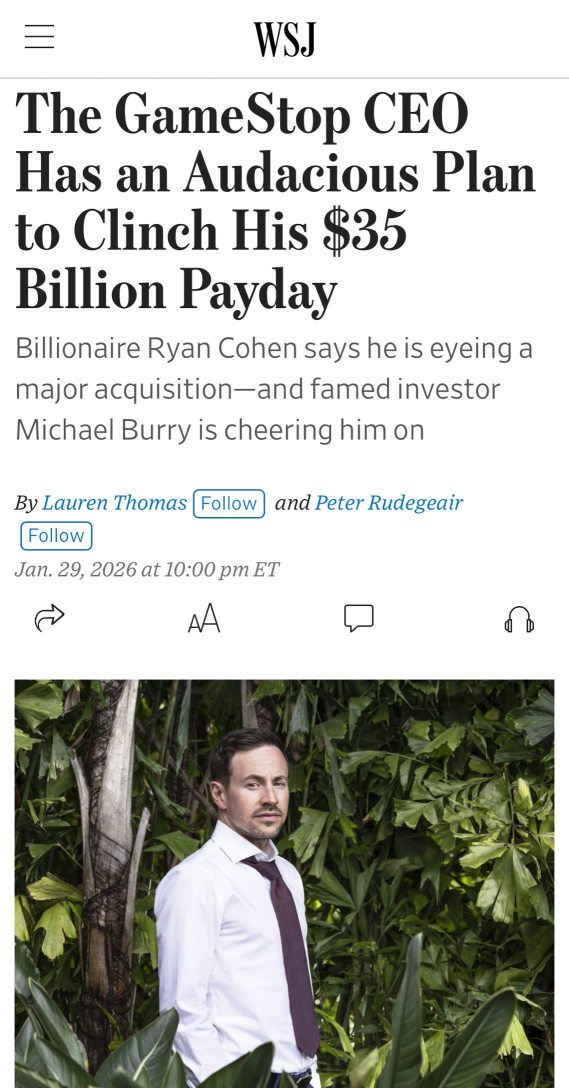The image size is (569, 1088).
Task: Open comments via speech bubble icon
Action: (359, 618)
